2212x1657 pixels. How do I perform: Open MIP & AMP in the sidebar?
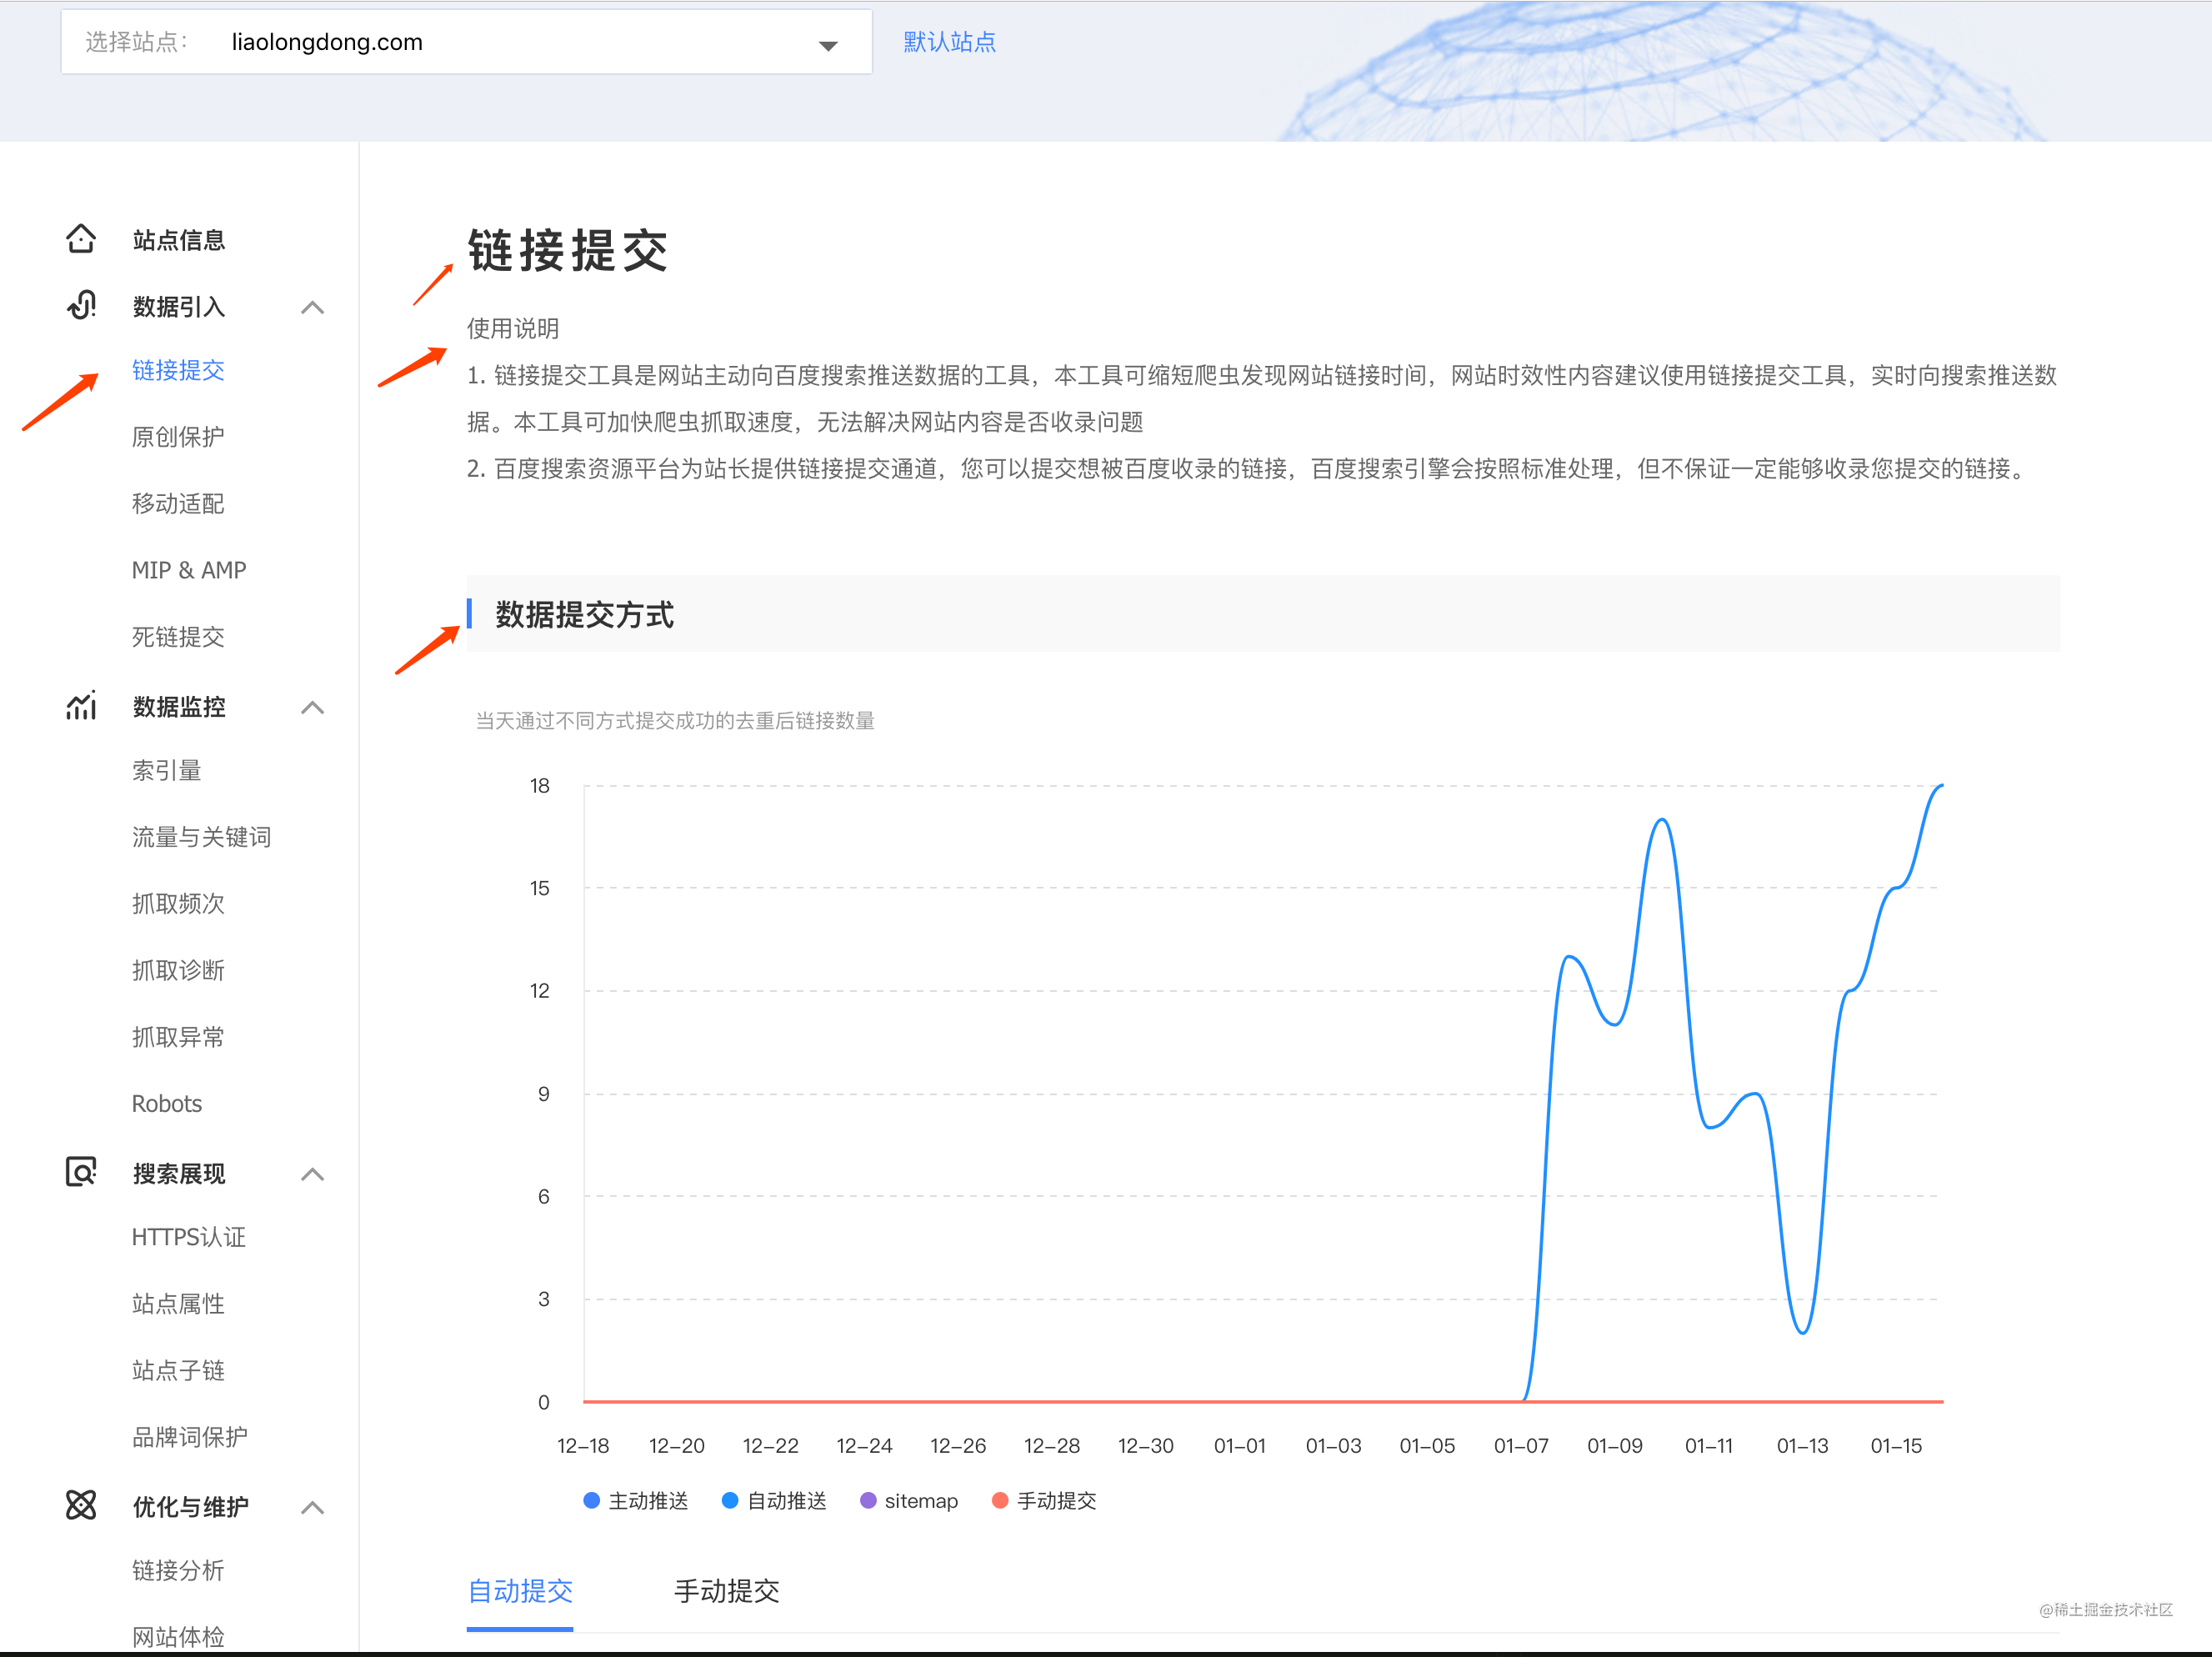[189, 570]
